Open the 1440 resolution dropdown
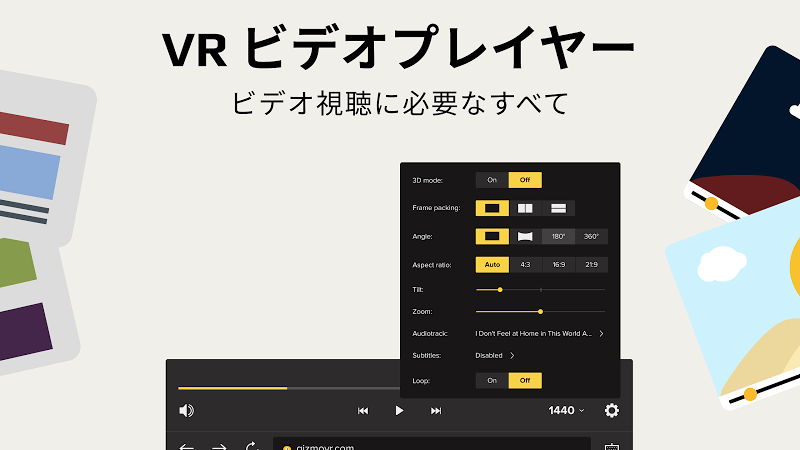The height and width of the screenshot is (450, 800). pyautogui.click(x=566, y=410)
